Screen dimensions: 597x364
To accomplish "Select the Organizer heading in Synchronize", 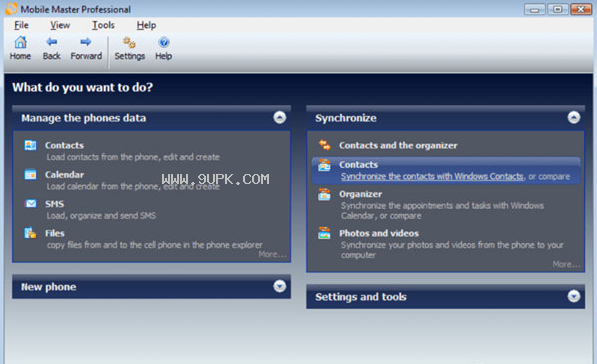I will coord(361,194).
